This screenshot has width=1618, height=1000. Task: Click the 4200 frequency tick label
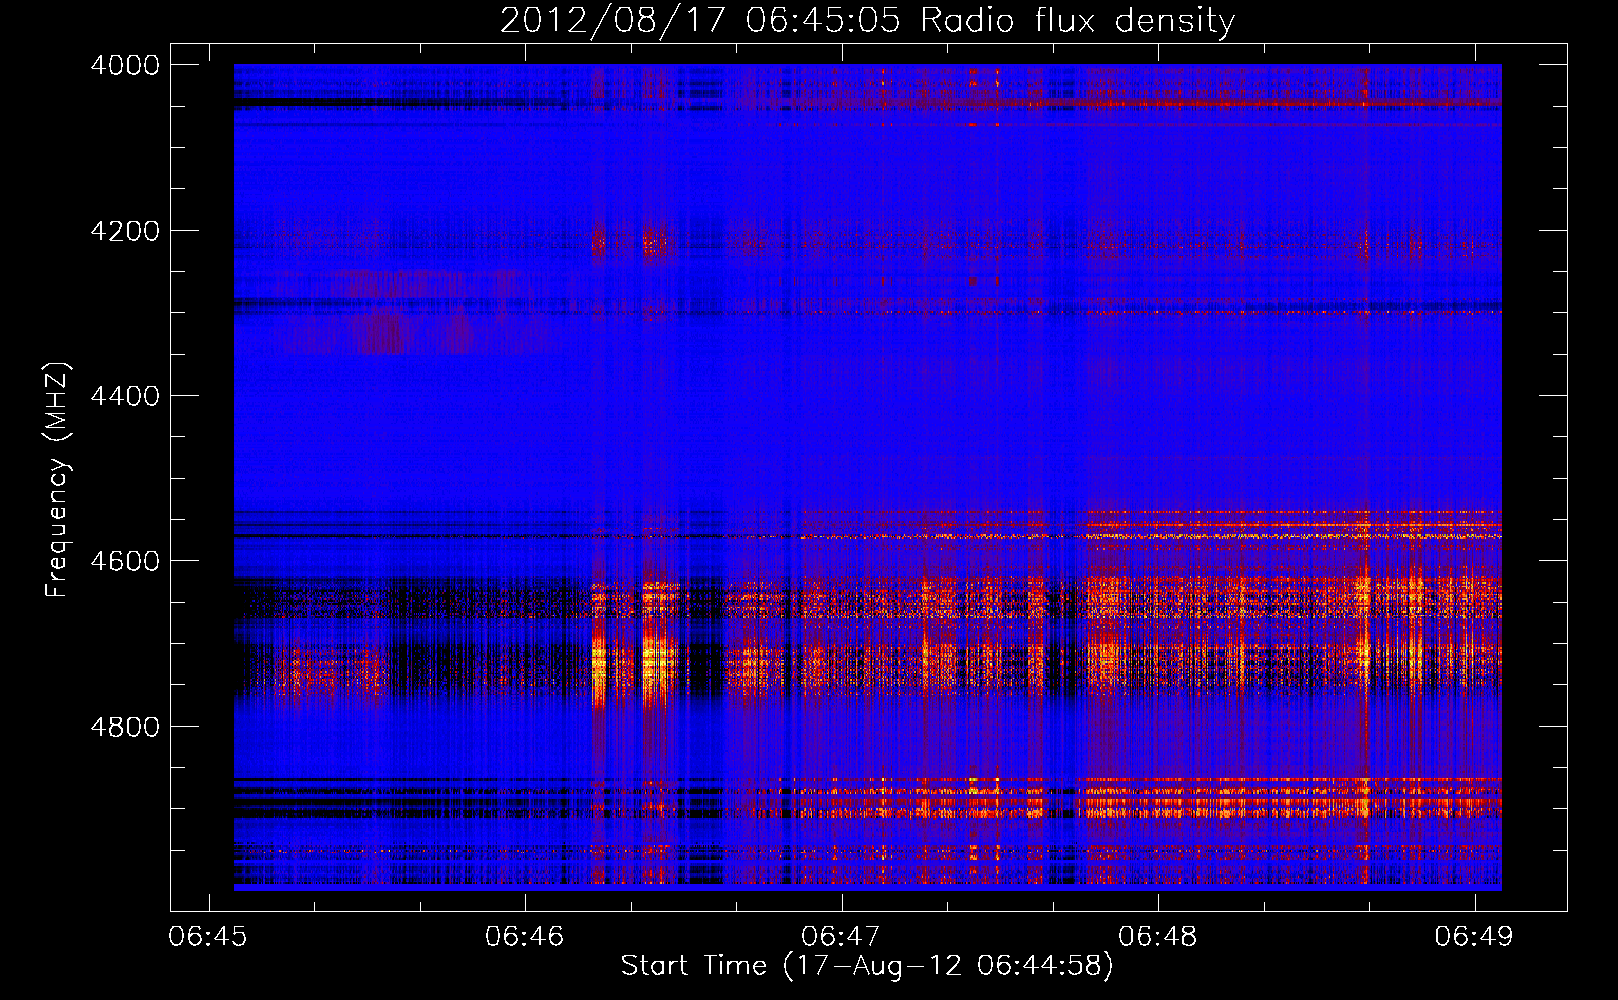(x=125, y=231)
